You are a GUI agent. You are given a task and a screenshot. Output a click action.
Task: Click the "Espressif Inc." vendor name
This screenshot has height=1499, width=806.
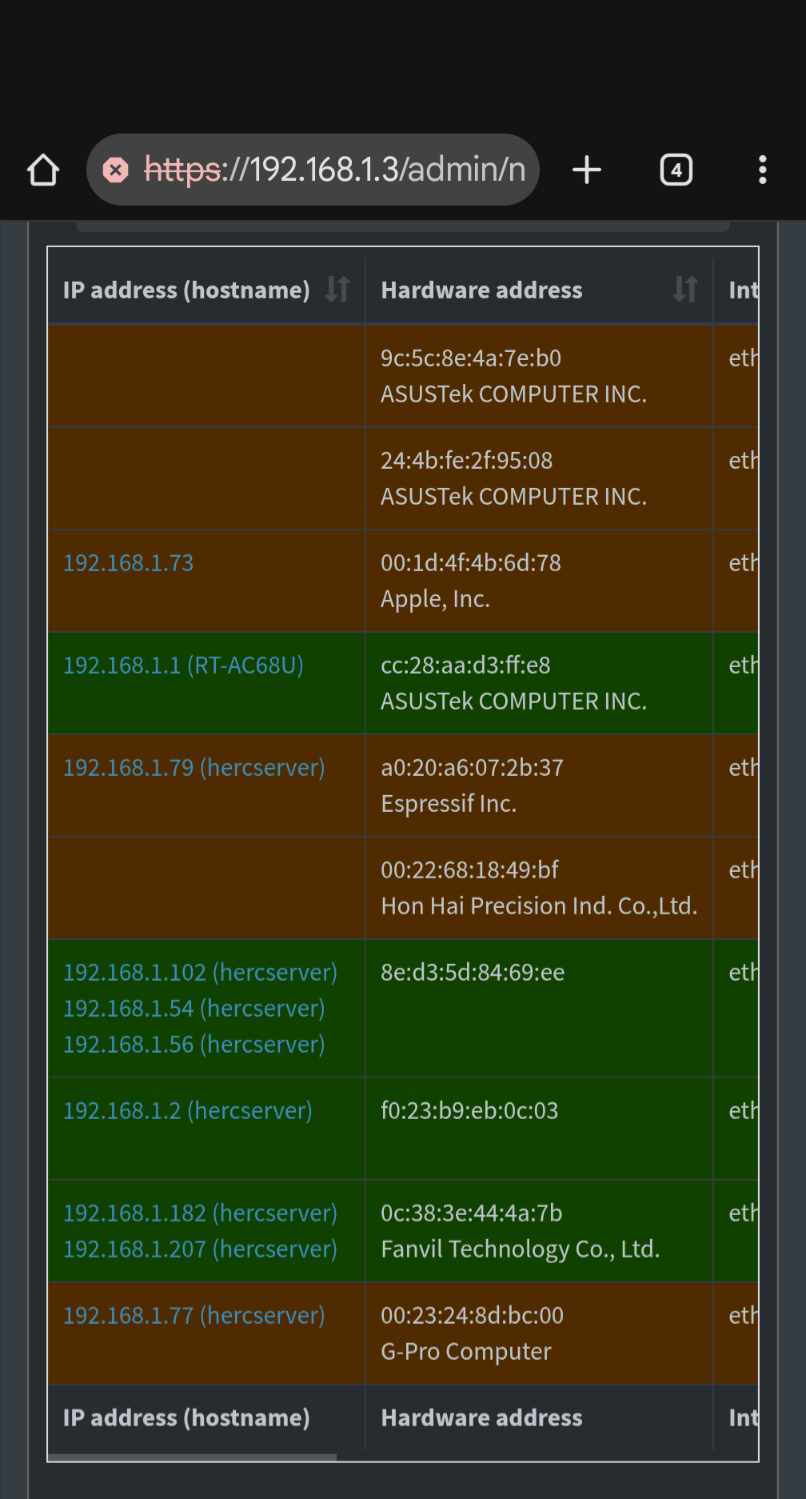pos(449,804)
